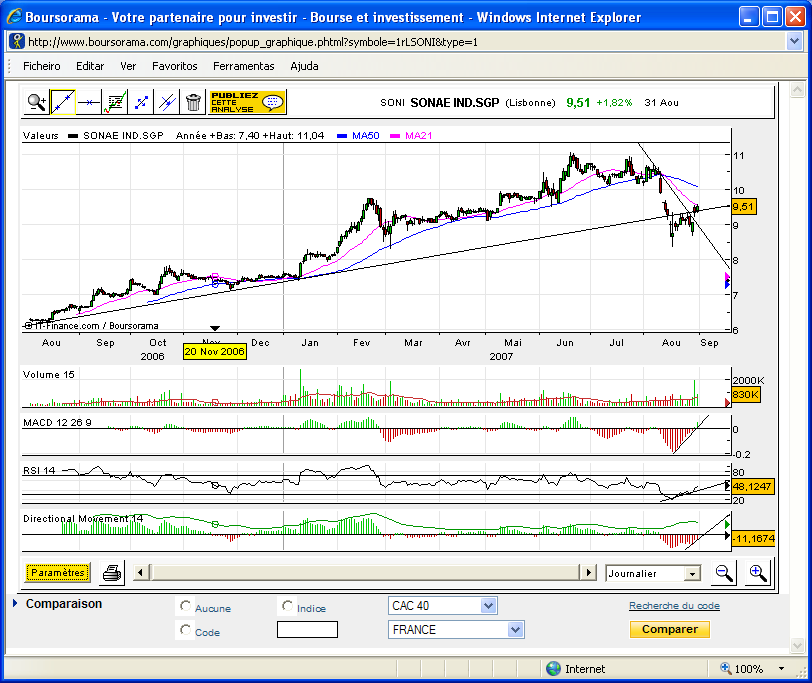
Task: Select the Indice radio button
Action: click(x=288, y=606)
